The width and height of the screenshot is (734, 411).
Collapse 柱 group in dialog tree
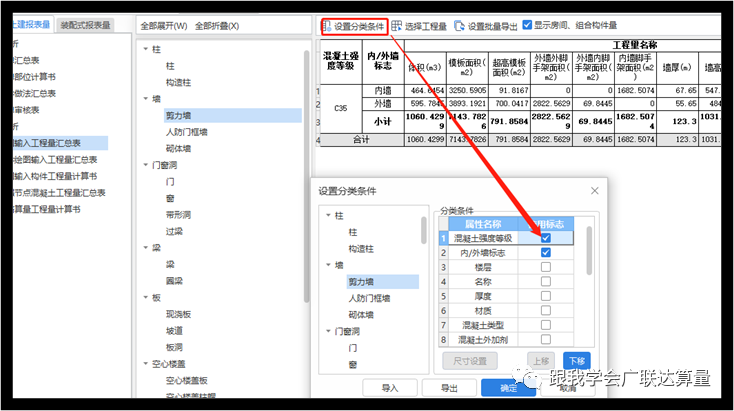pyautogui.click(x=328, y=215)
